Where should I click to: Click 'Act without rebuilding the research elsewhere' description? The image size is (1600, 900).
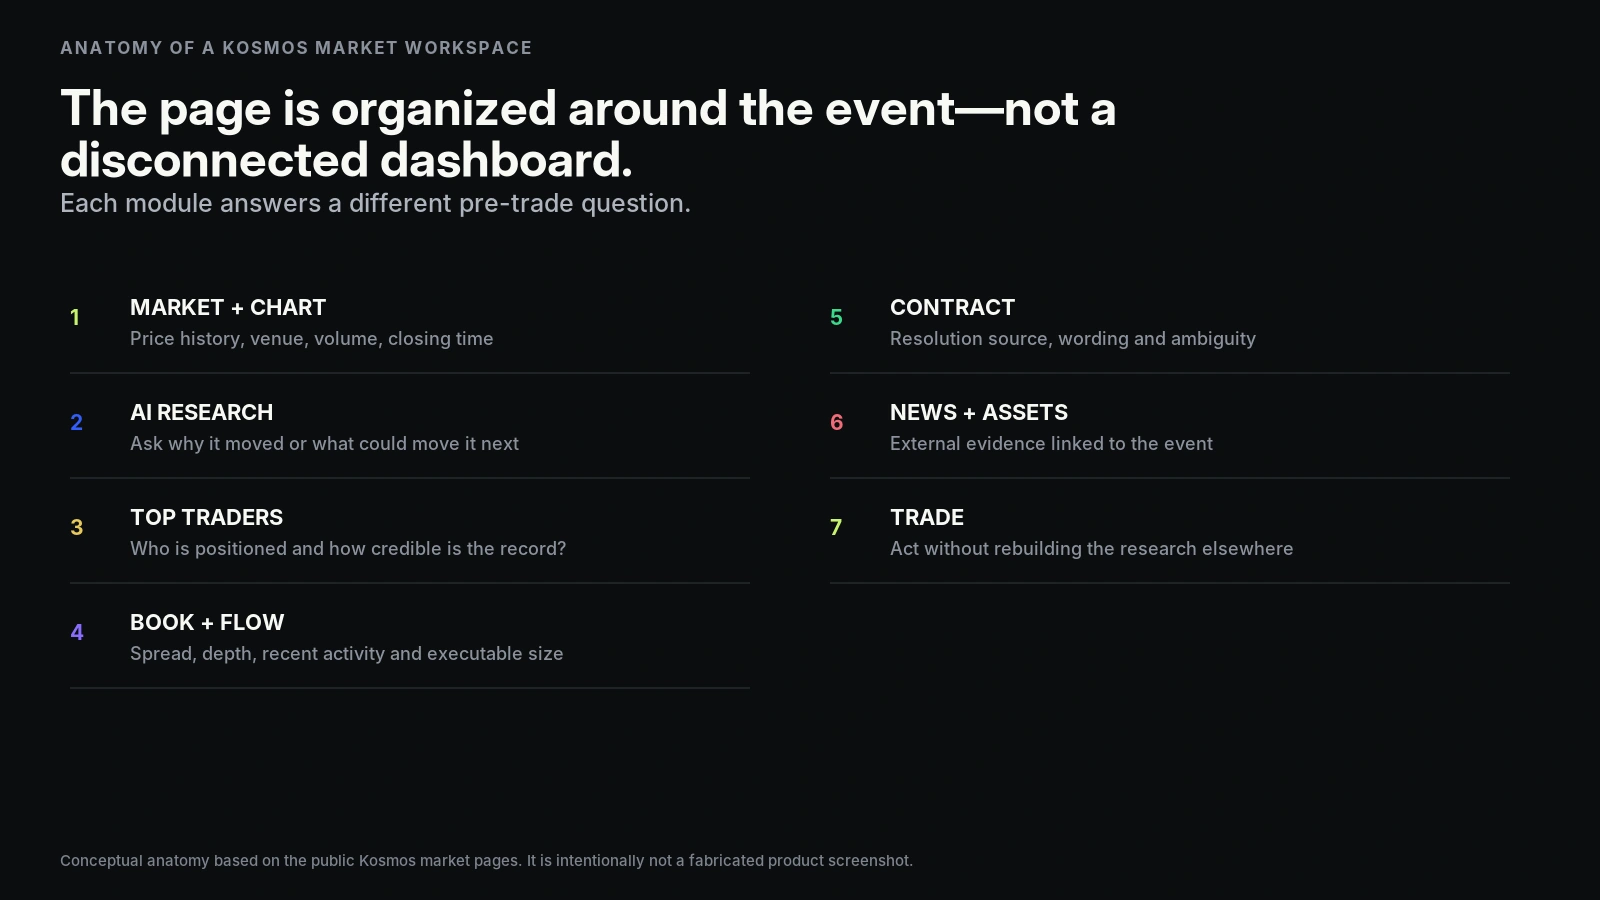point(1091,549)
